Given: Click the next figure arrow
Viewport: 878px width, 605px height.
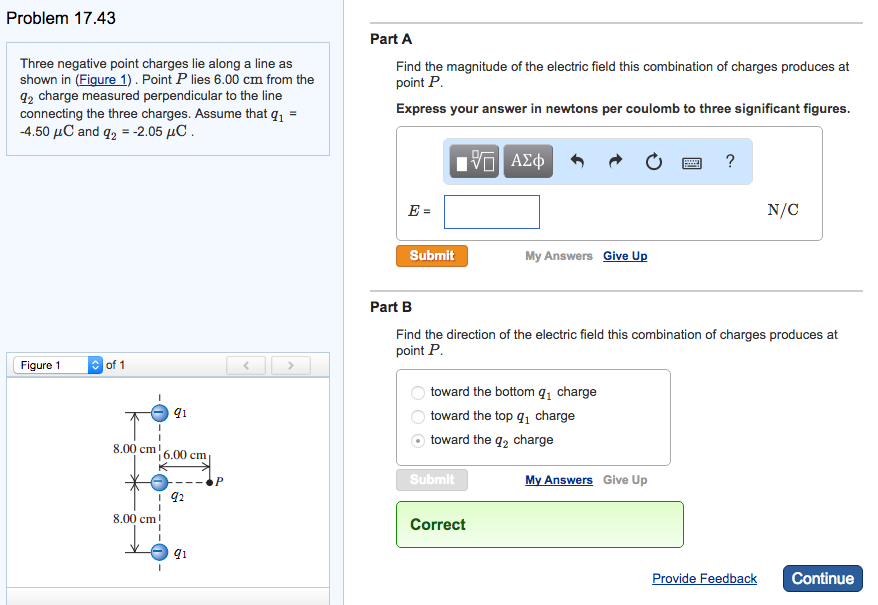Looking at the screenshot, I should (x=289, y=365).
